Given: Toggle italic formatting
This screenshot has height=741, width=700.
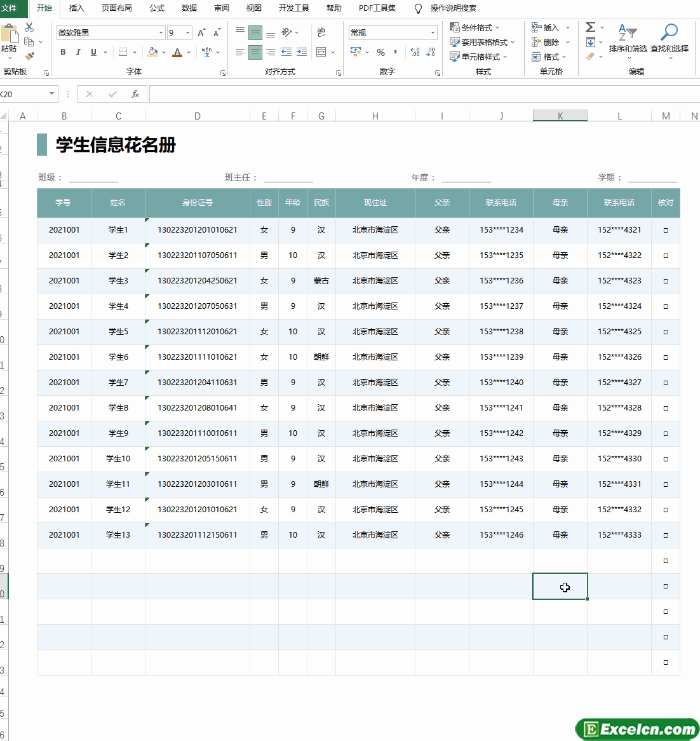Looking at the screenshot, I should pyautogui.click(x=78, y=52).
